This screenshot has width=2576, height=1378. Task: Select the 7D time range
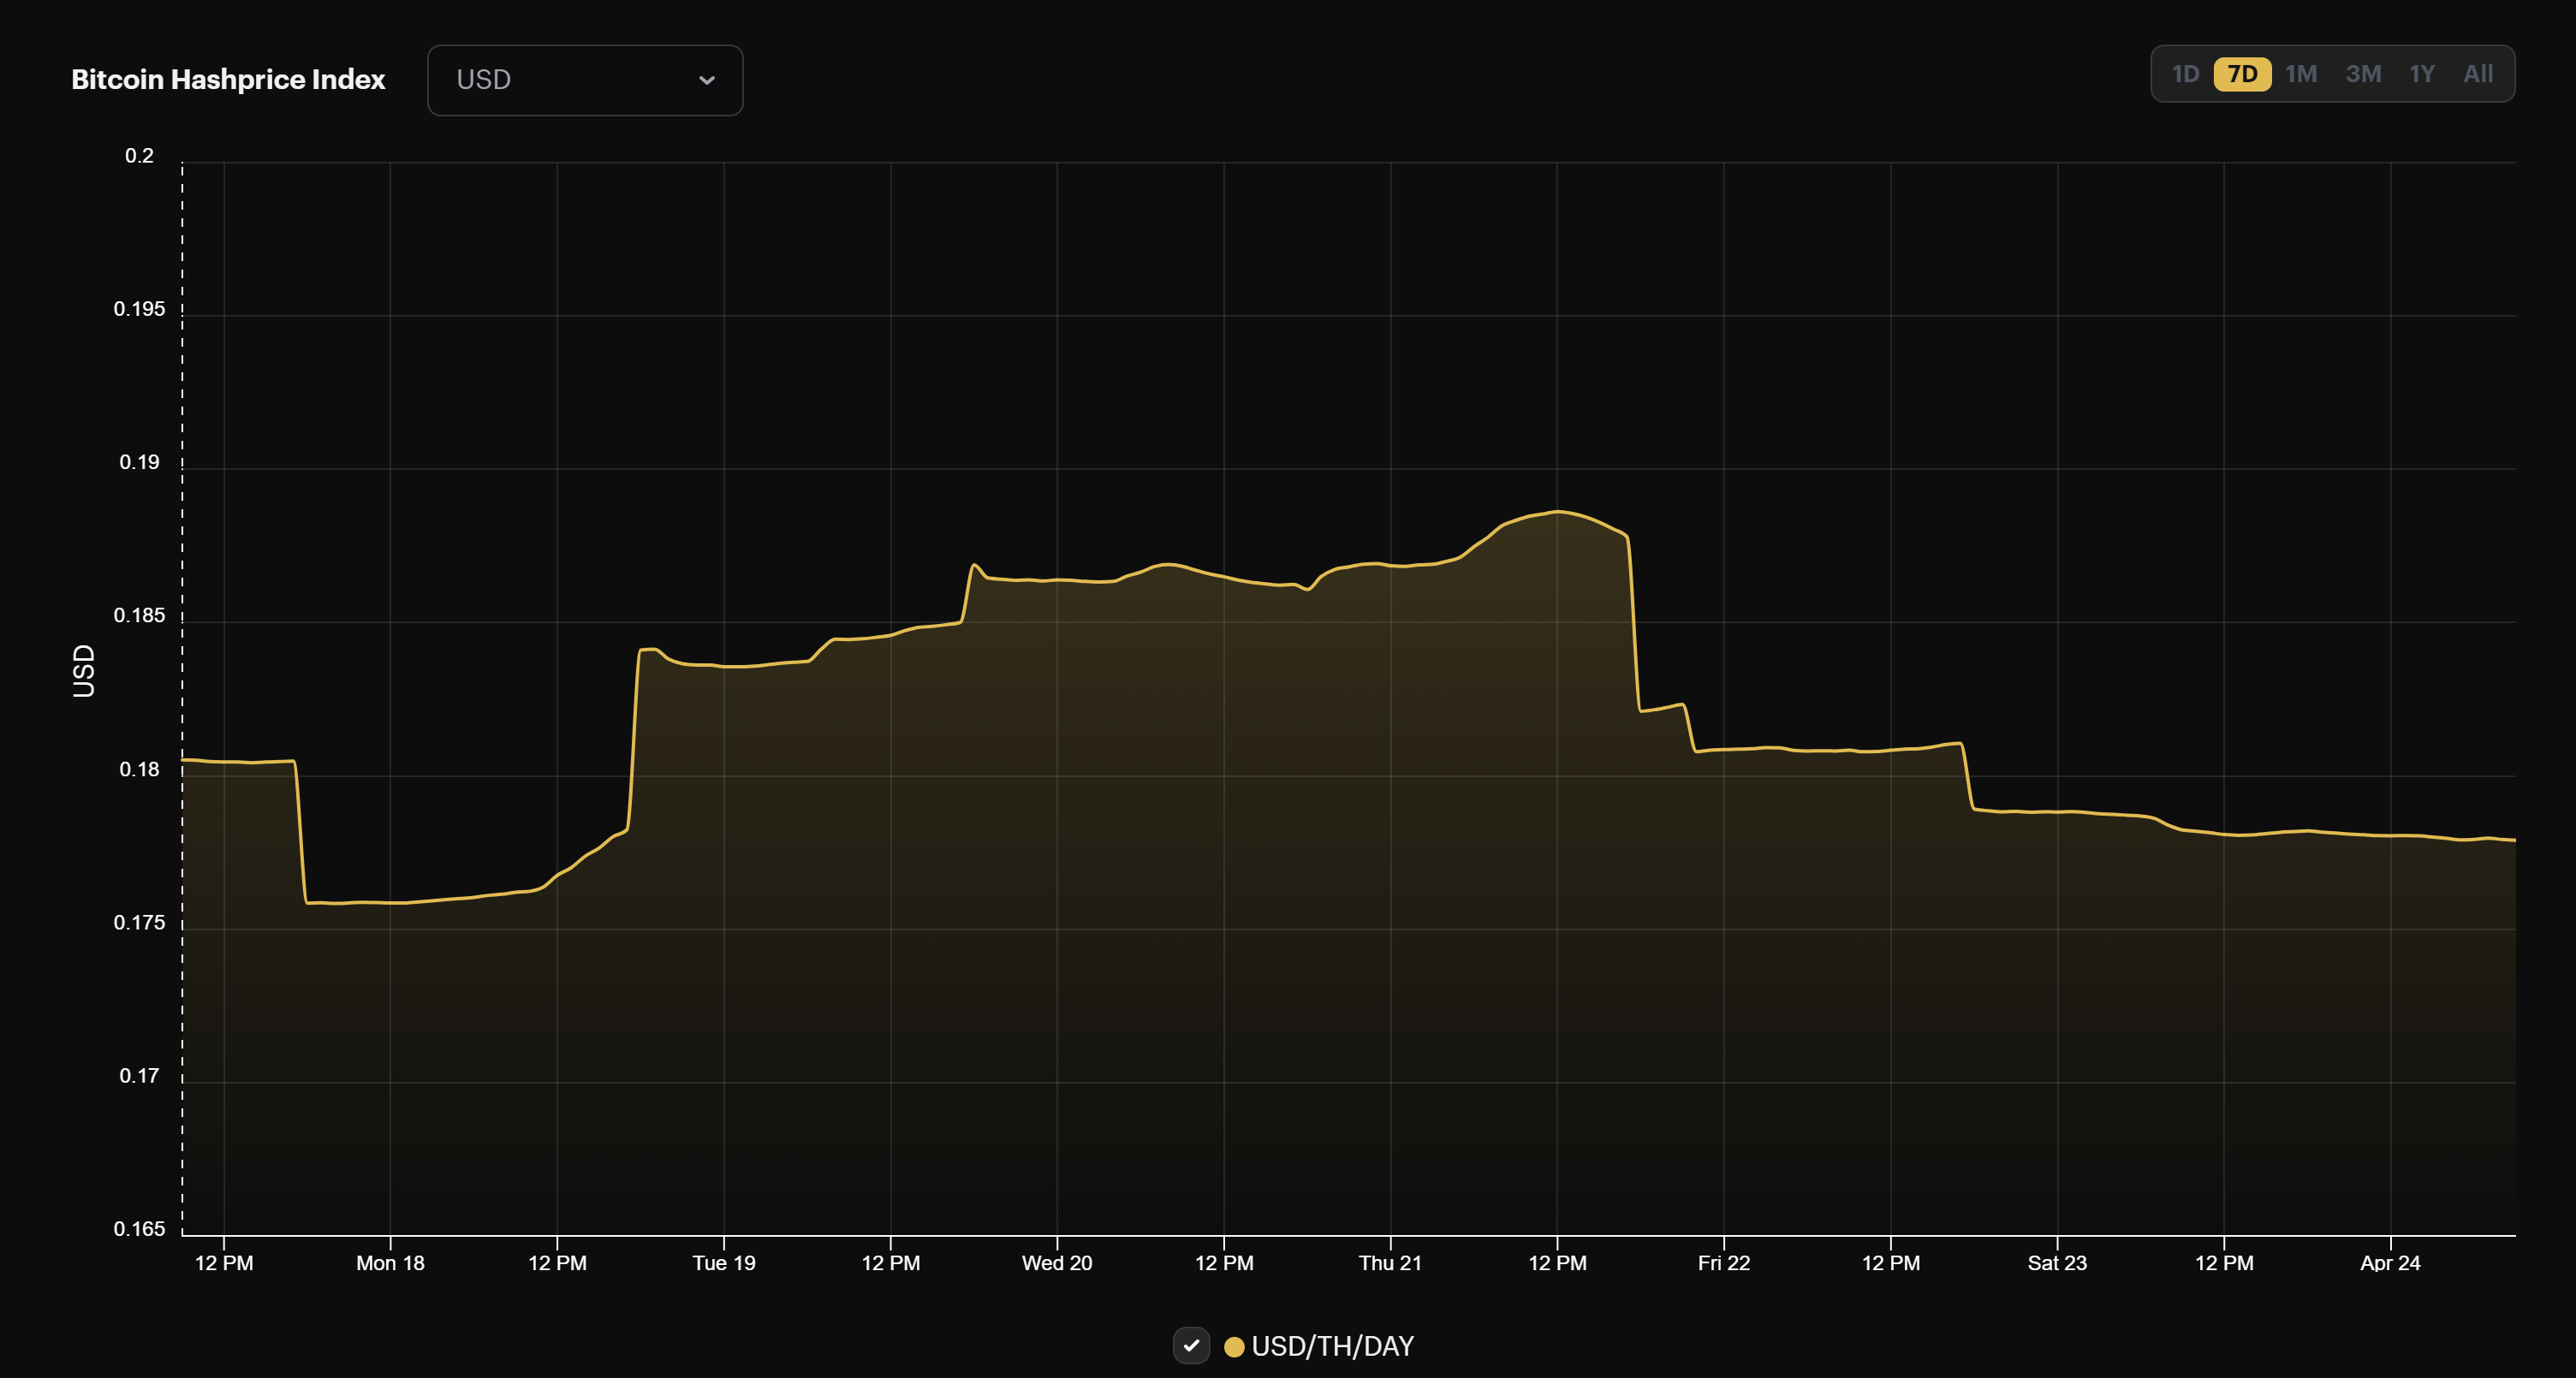(x=2242, y=74)
